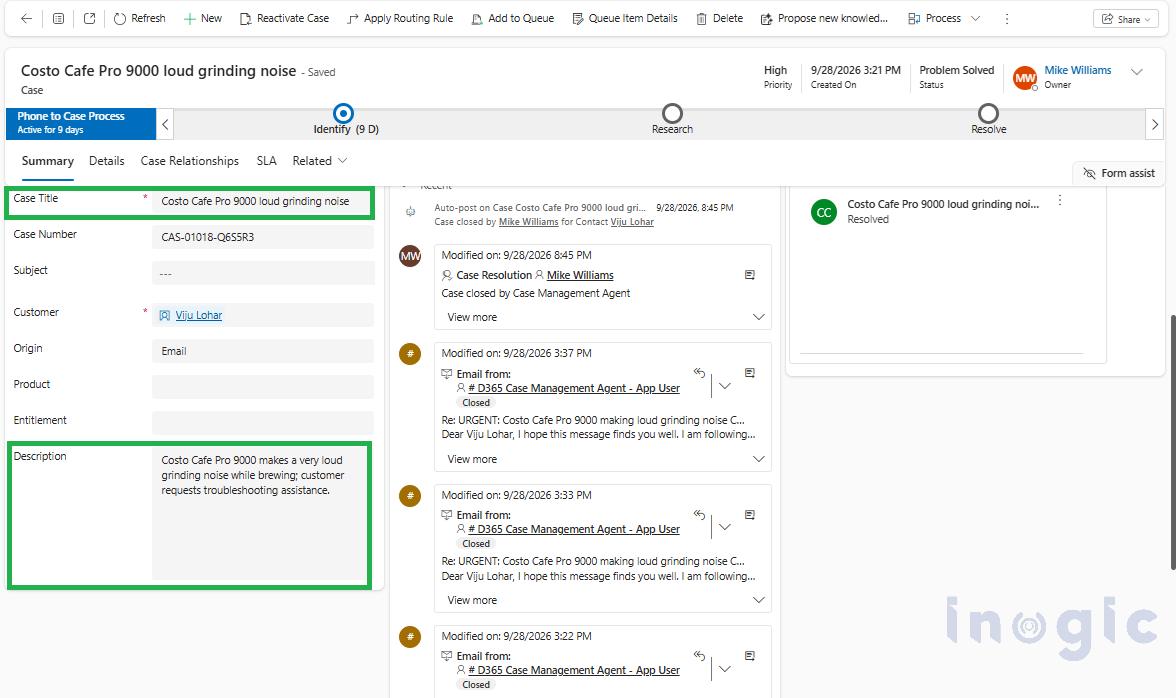Open the Case Relationships tab
Viewport: 1176px width, 698px height.
(x=190, y=161)
